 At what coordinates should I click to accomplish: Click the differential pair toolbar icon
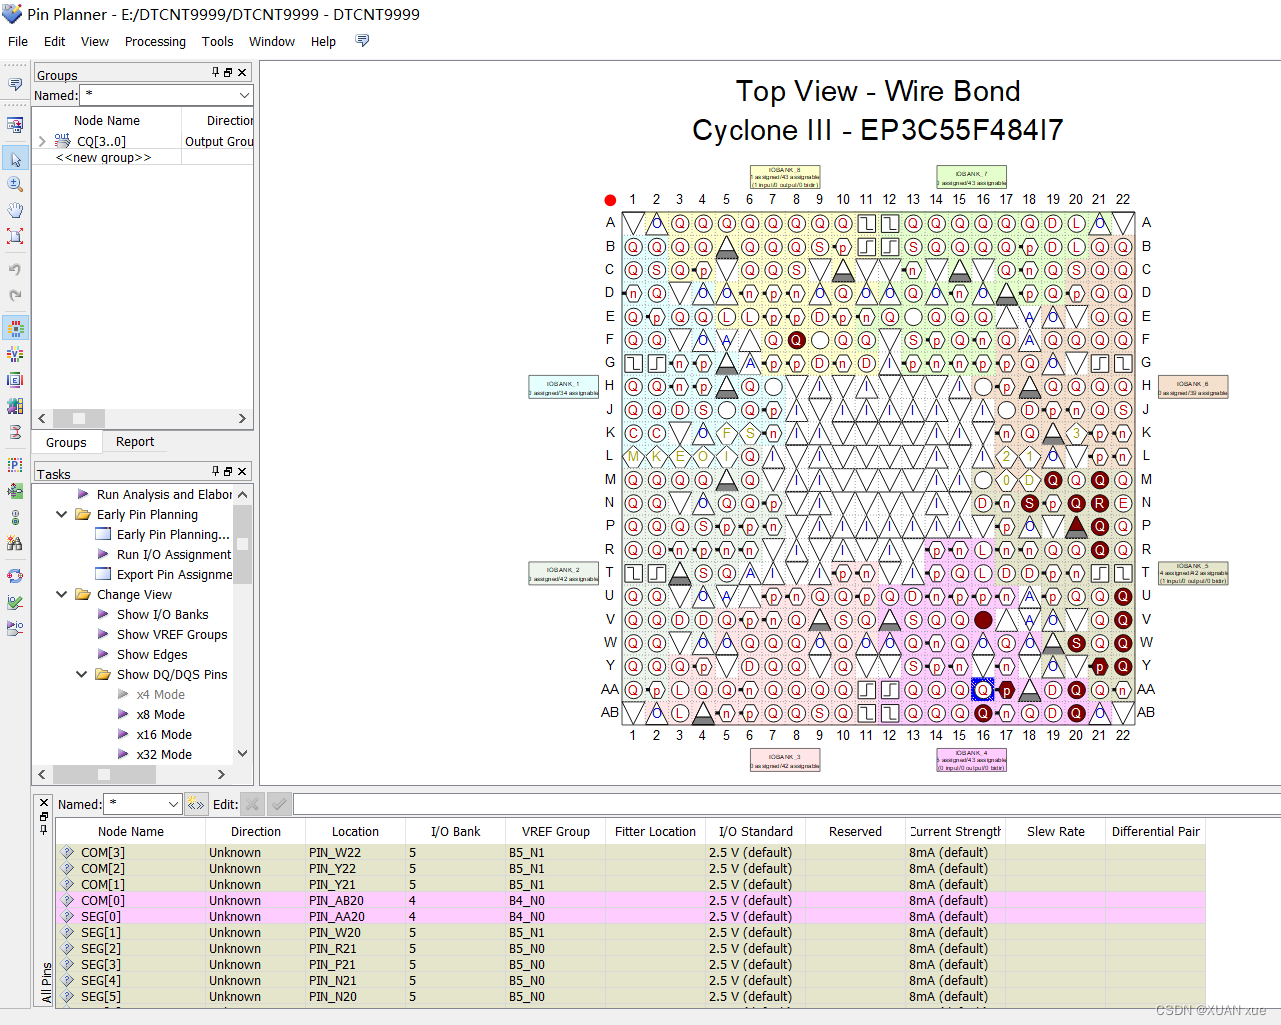[x=15, y=432]
